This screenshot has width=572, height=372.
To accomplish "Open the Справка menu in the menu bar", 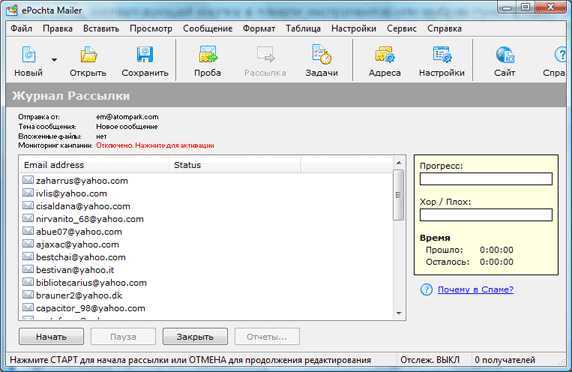I will coord(444,28).
